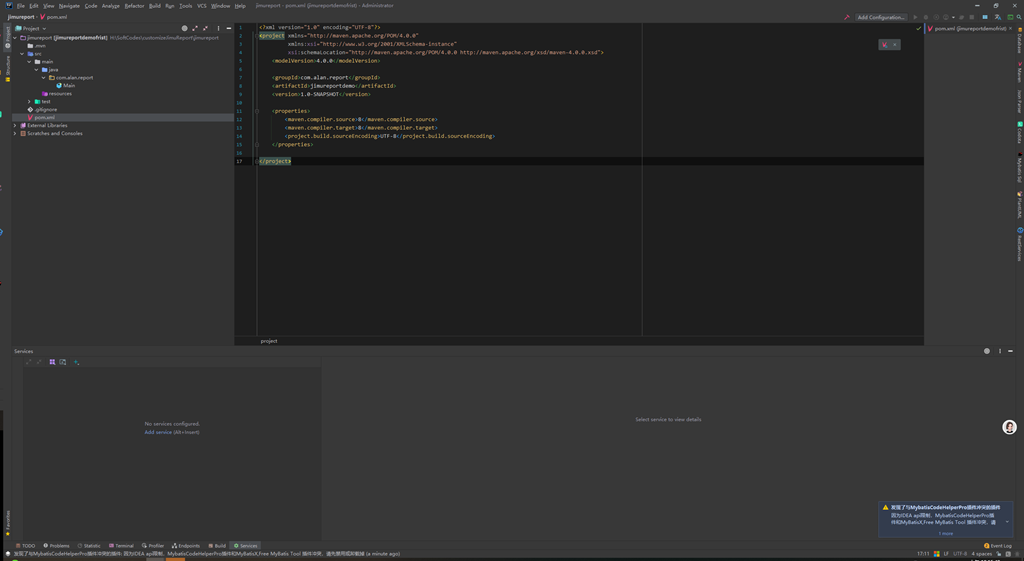
Task: Collapse the main folder
Action: [x=29, y=61]
